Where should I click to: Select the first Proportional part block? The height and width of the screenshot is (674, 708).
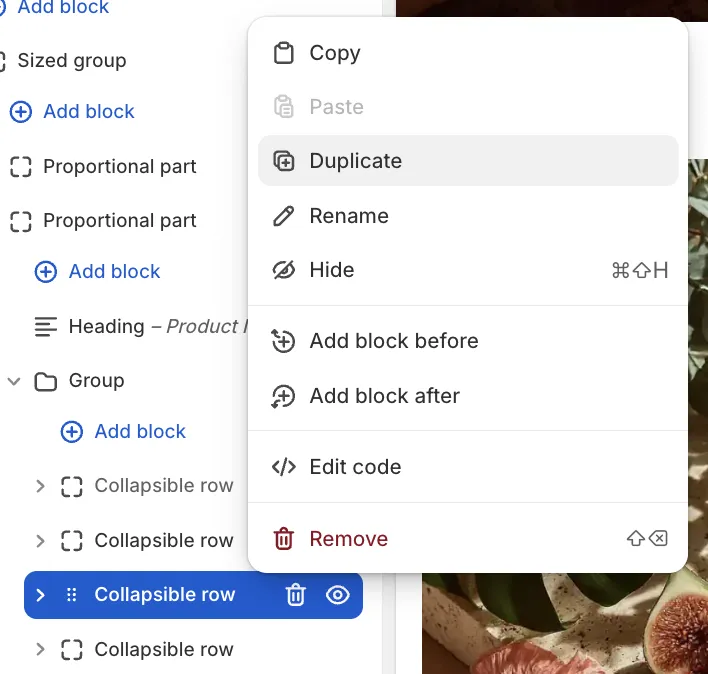[119, 167]
